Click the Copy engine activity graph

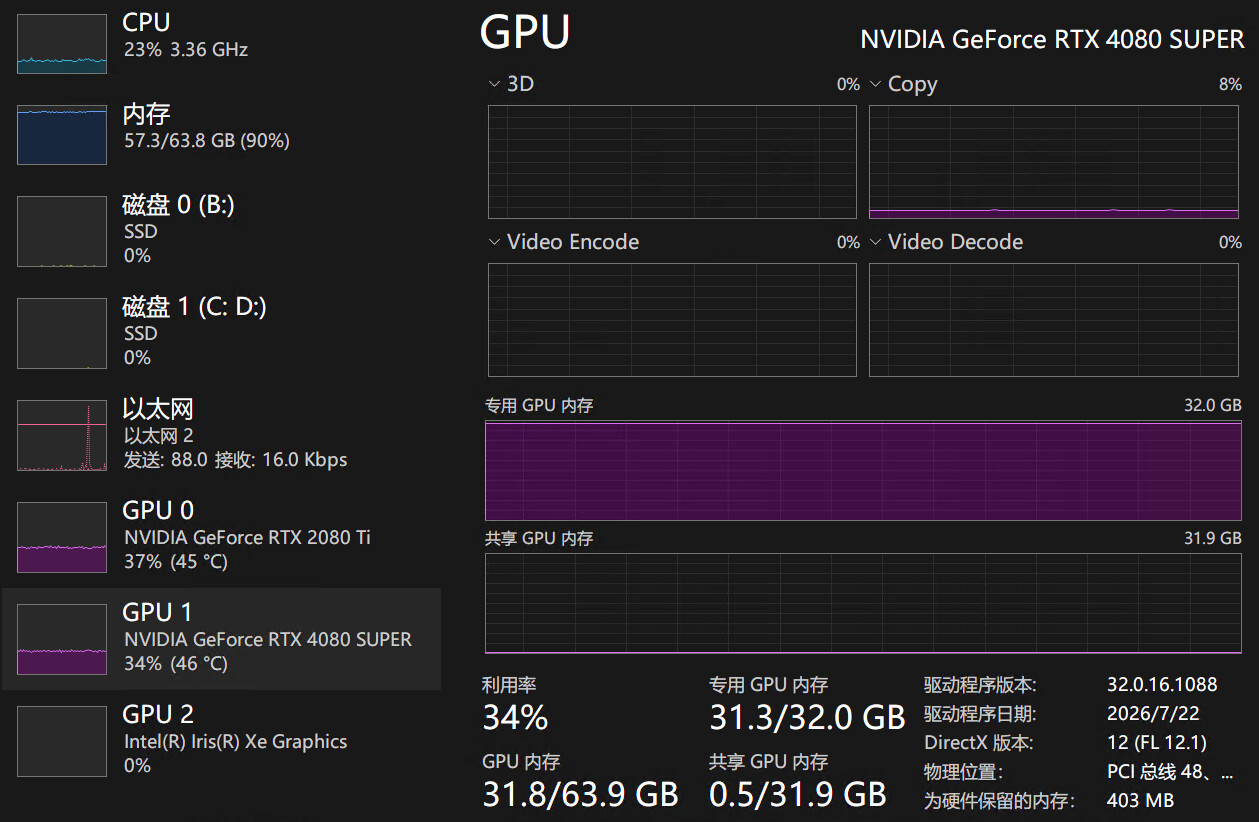point(1055,161)
